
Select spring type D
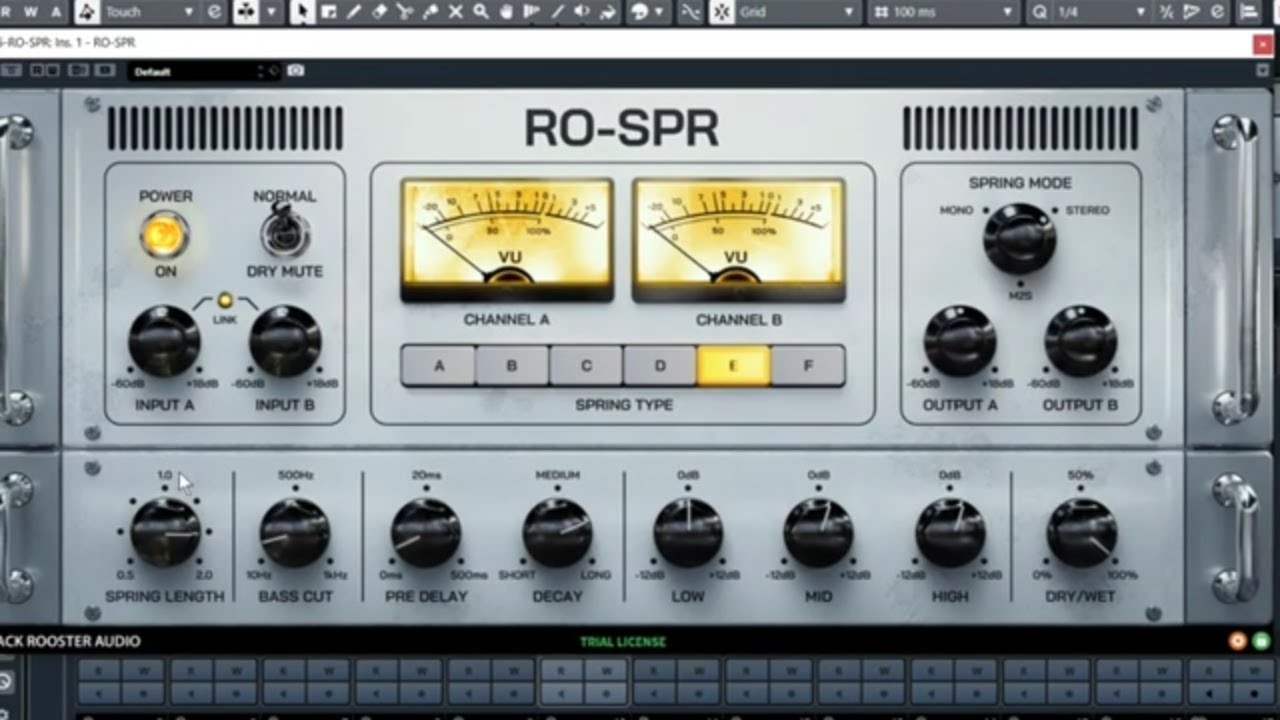pyautogui.click(x=660, y=366)
